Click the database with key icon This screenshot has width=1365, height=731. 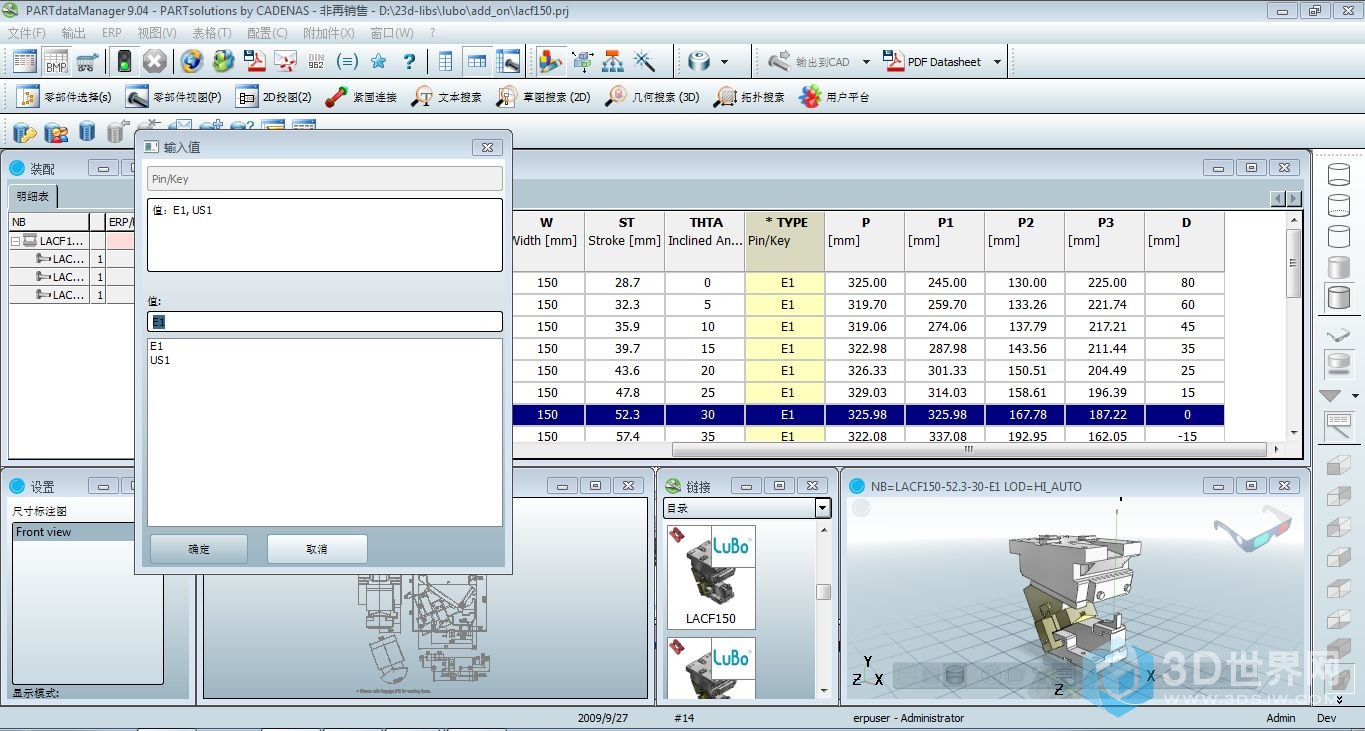coord(25,132)
